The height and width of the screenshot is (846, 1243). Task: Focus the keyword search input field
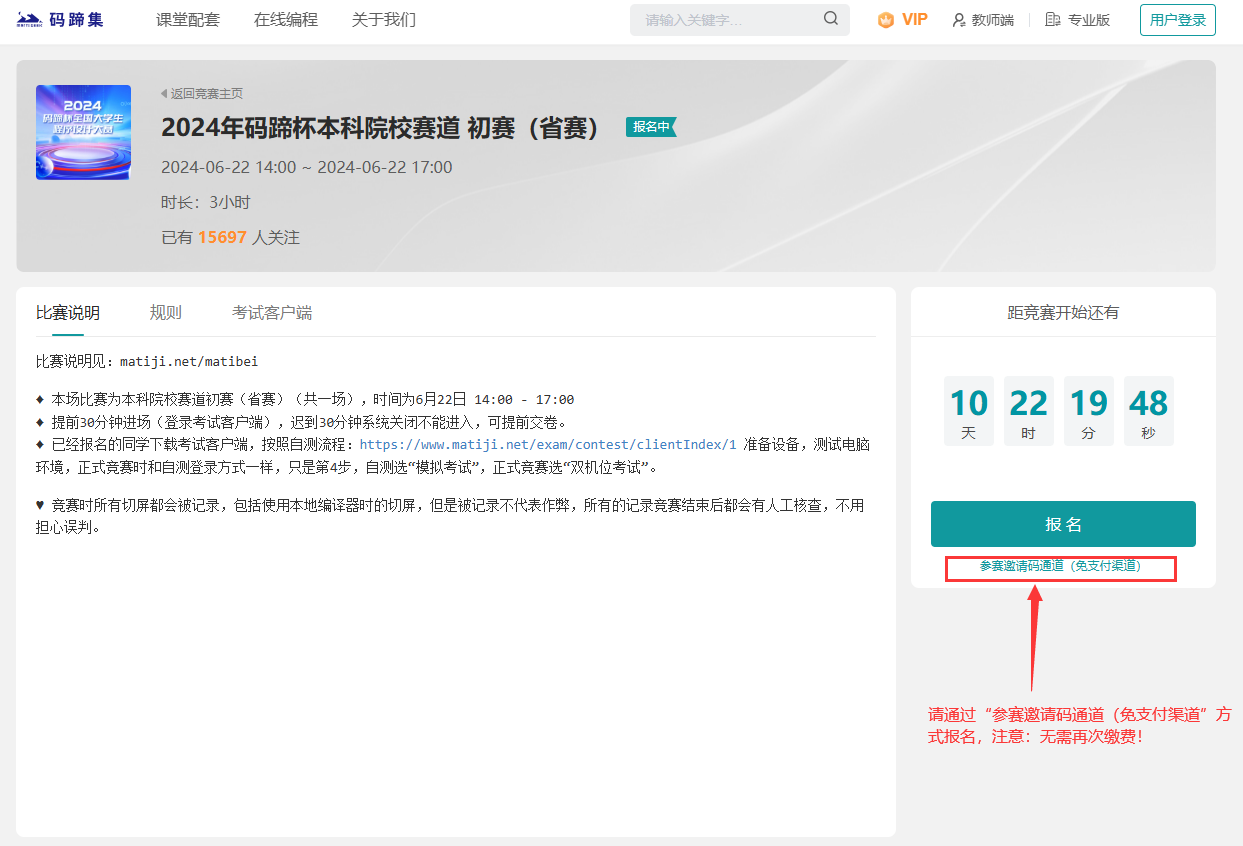(x=730, y=20)
